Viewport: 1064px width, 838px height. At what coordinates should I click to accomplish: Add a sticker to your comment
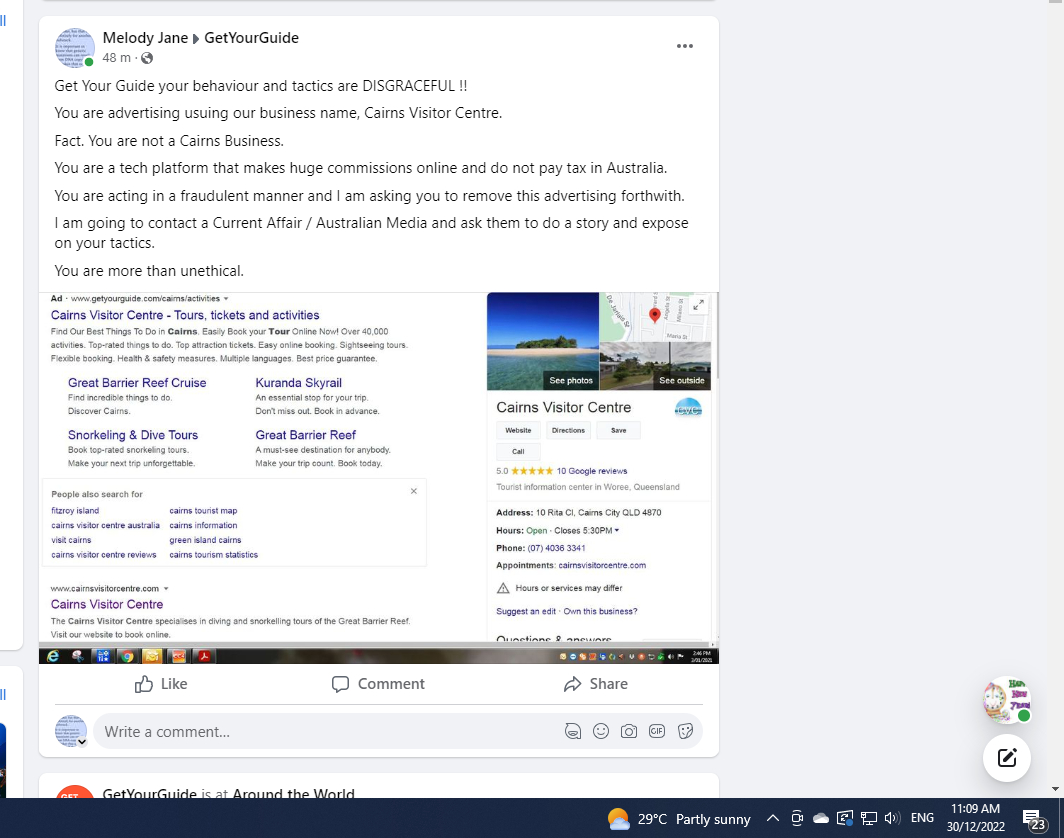click(x=686, y=731)
